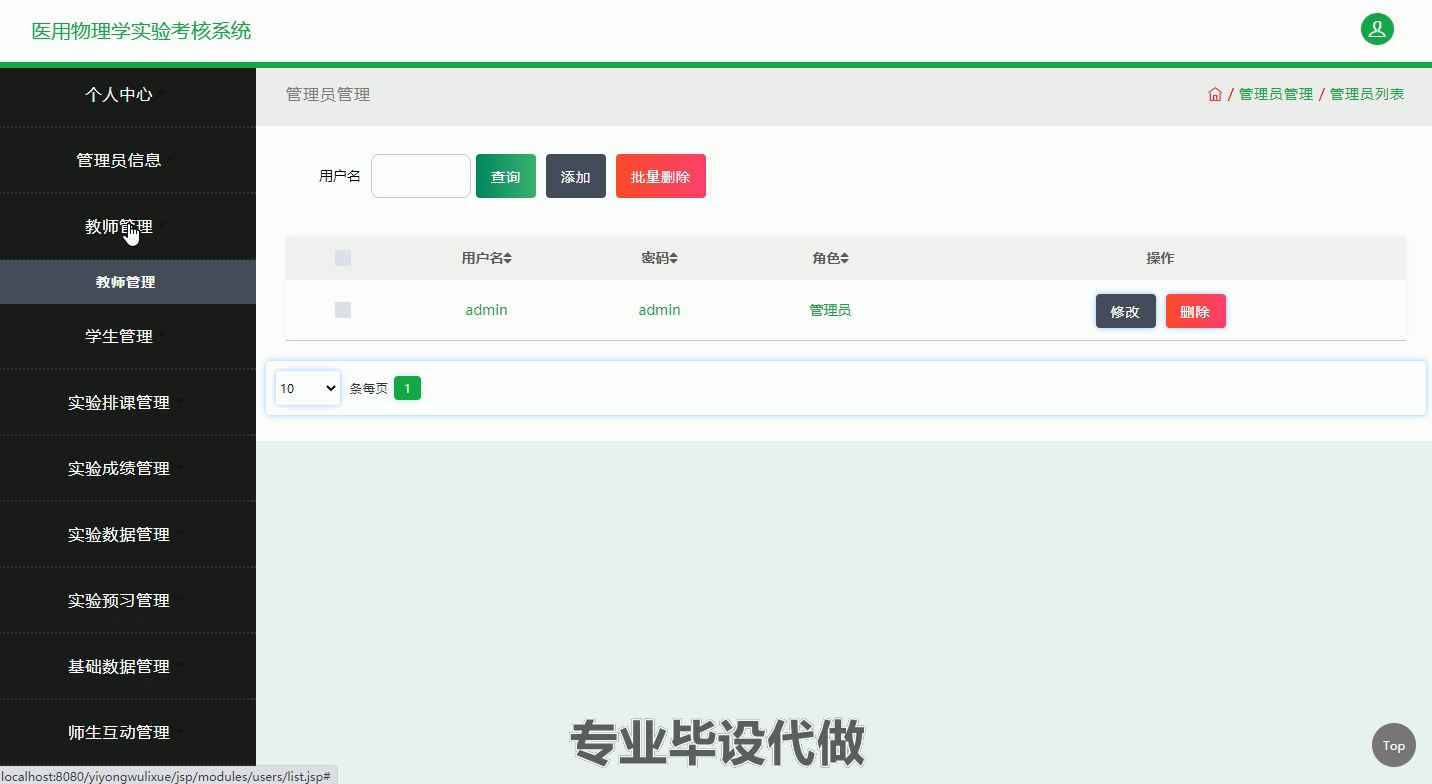Click the admin username cell
Viewport: 1432px width, 784px height.
487,310
